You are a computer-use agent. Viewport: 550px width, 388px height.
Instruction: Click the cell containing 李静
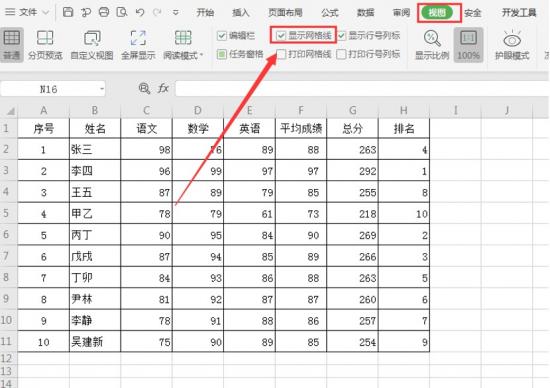(95, 320)
